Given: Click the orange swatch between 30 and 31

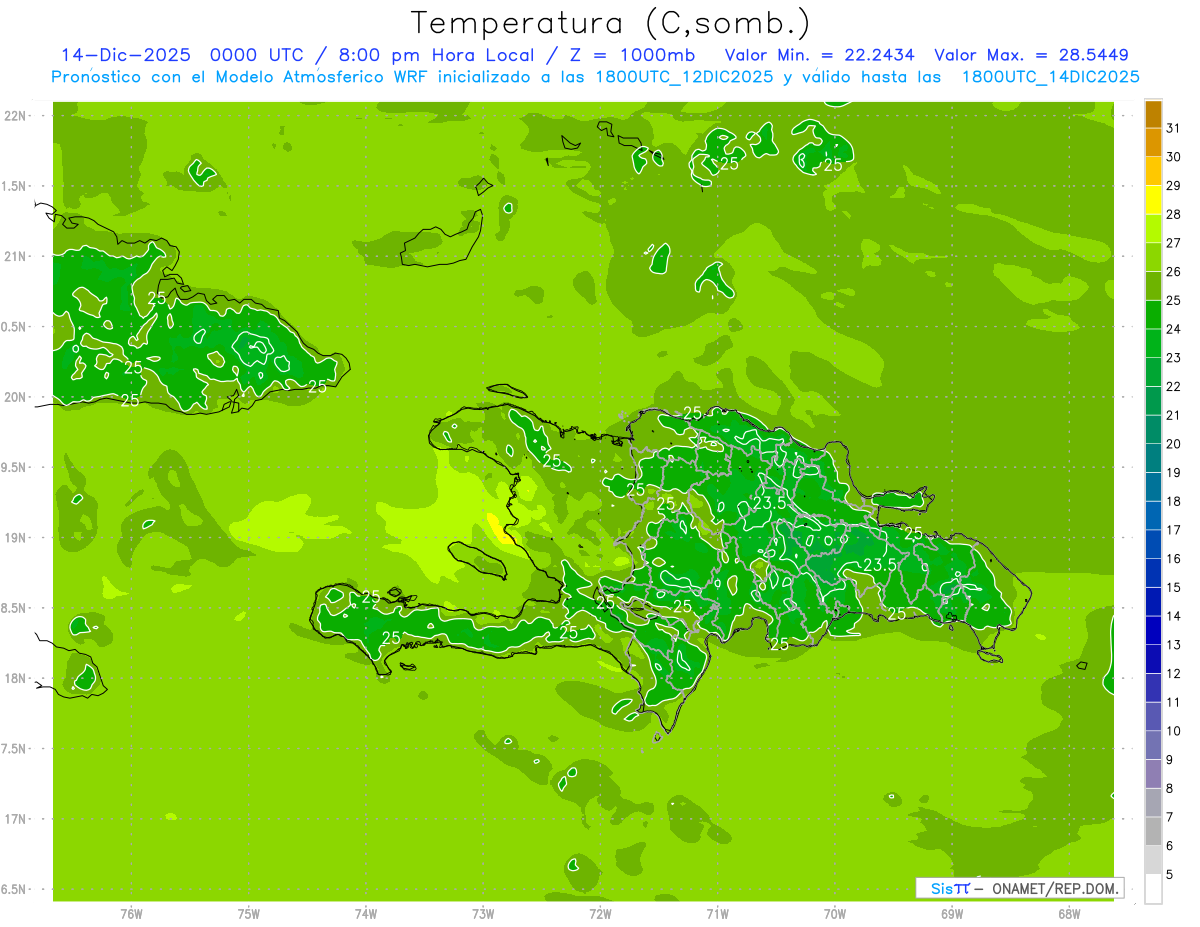Looking at the screenshot, I should (x=1153, y=143).
